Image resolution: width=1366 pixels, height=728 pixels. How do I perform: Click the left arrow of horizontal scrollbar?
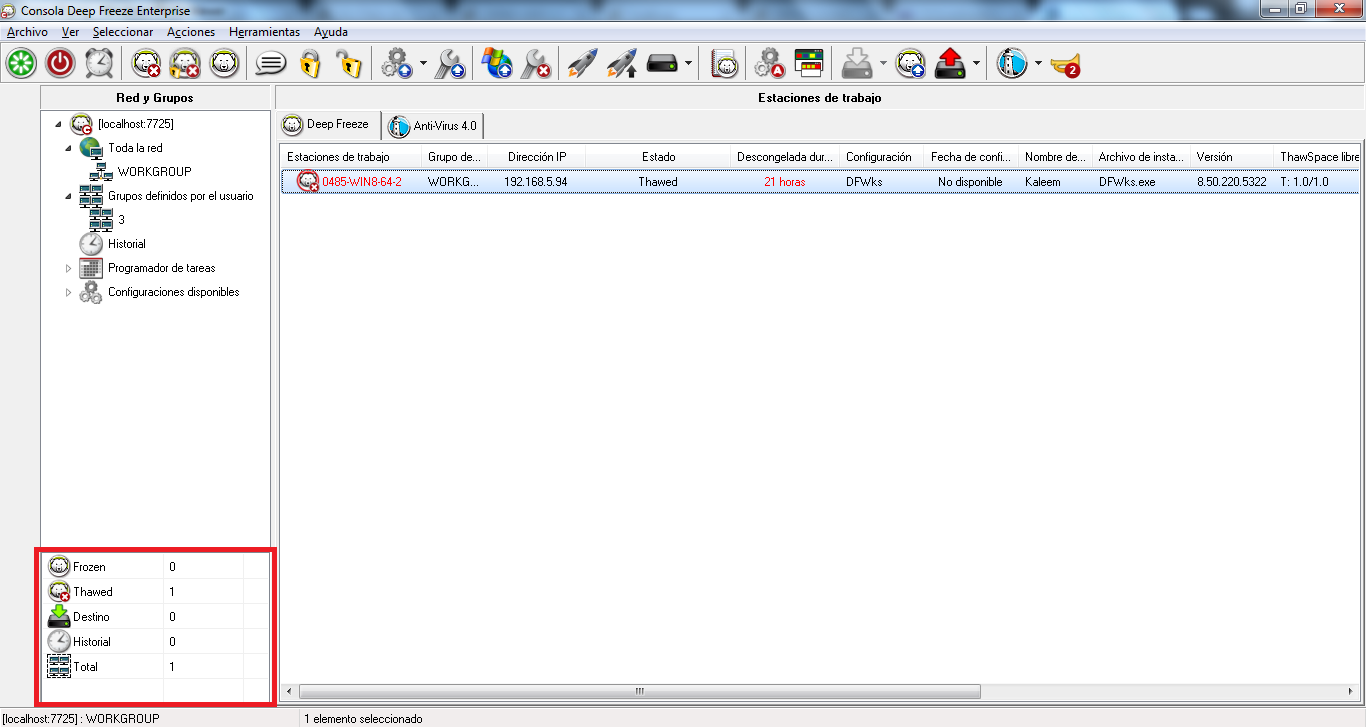coord(290,691)
